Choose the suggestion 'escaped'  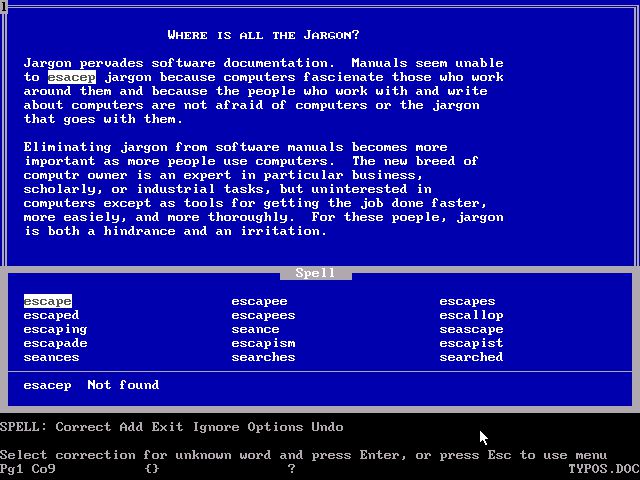(x=51, y=315)
